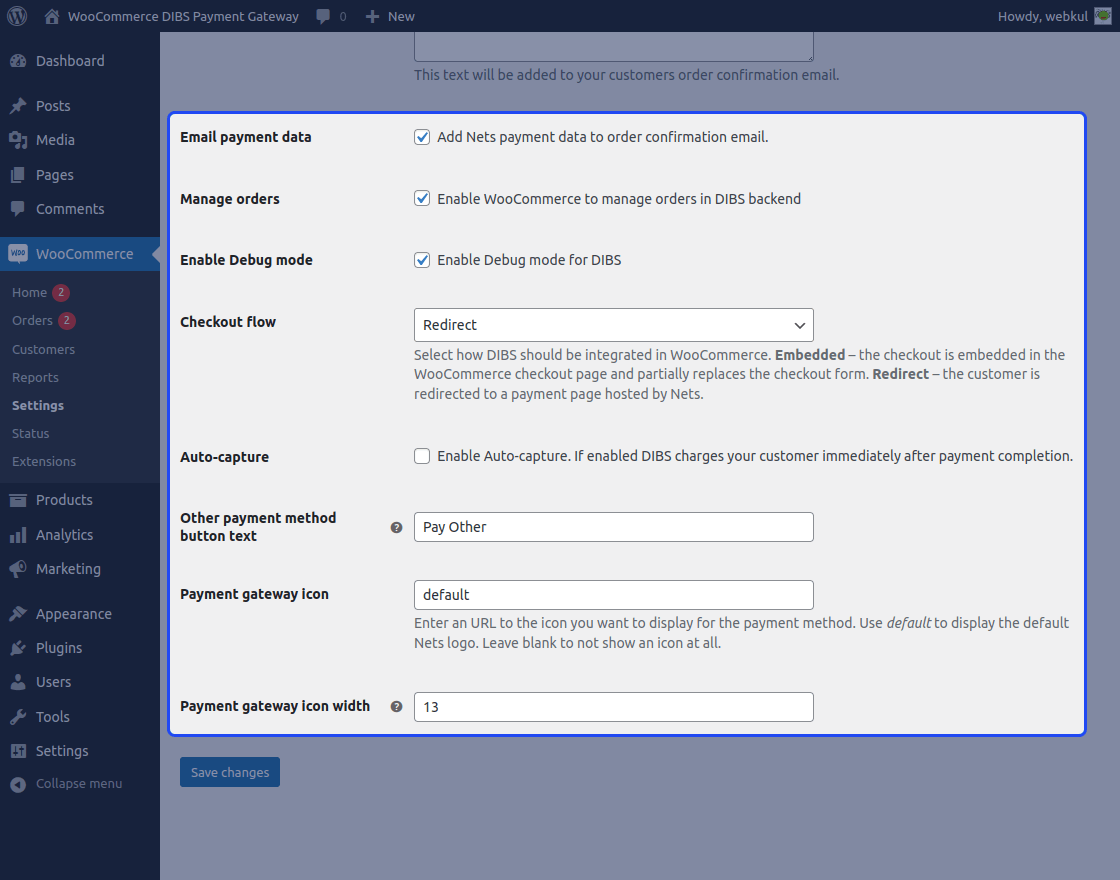
Task: Click the Pages icon in the sidebar
Action: [18, 175]
